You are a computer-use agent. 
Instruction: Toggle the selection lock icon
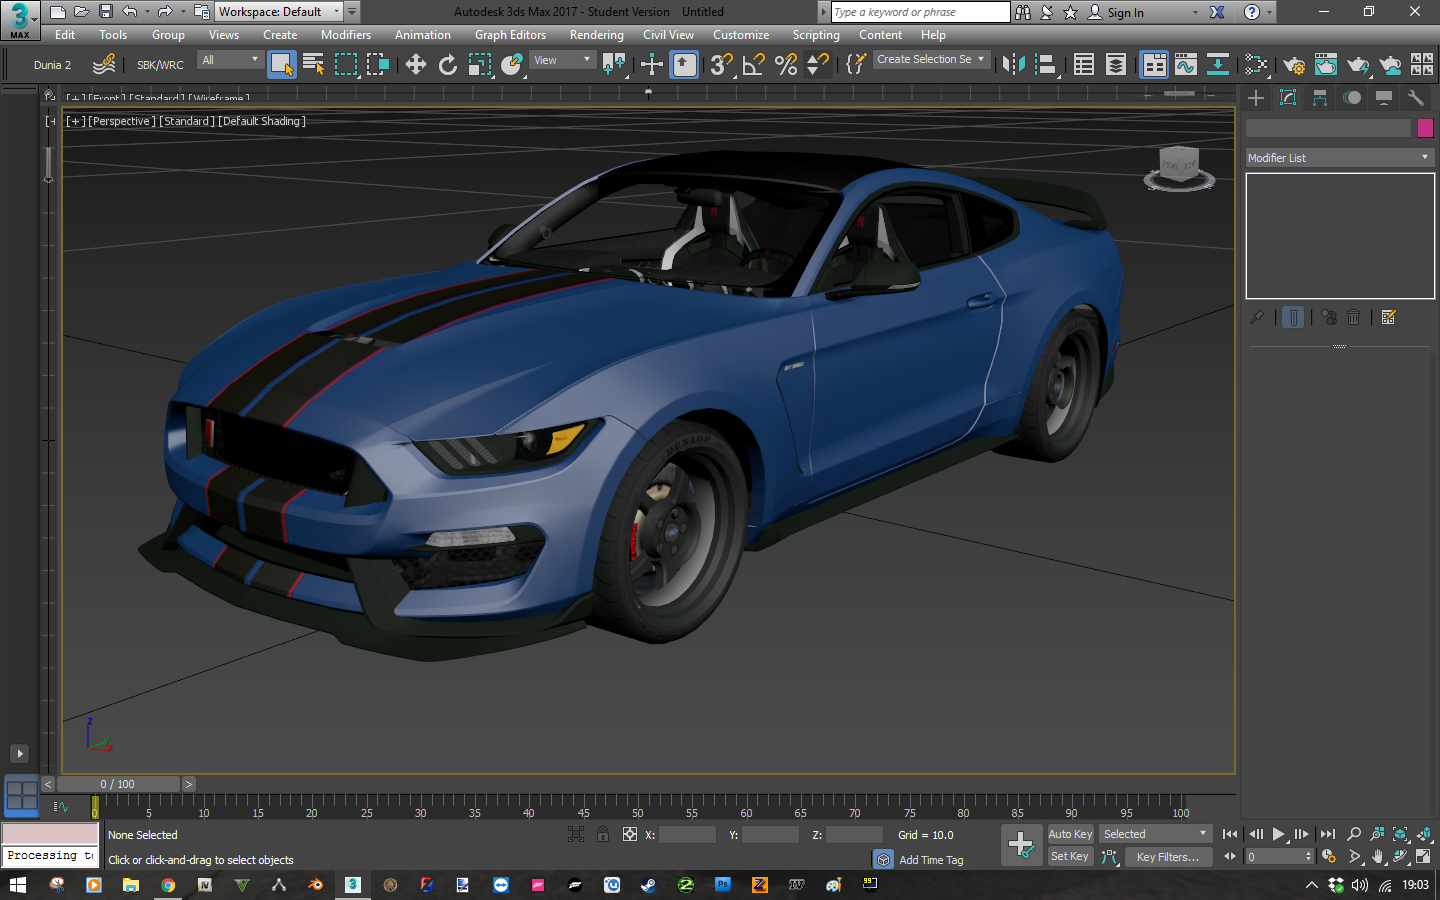coord(602,834)
